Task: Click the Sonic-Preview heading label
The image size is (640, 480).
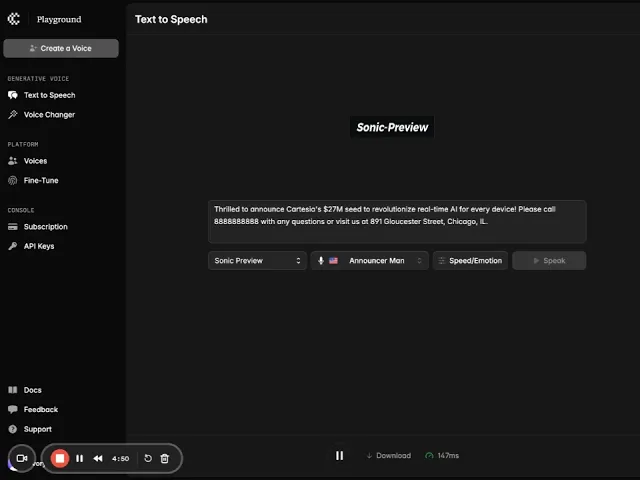Action: coord(392,127)
